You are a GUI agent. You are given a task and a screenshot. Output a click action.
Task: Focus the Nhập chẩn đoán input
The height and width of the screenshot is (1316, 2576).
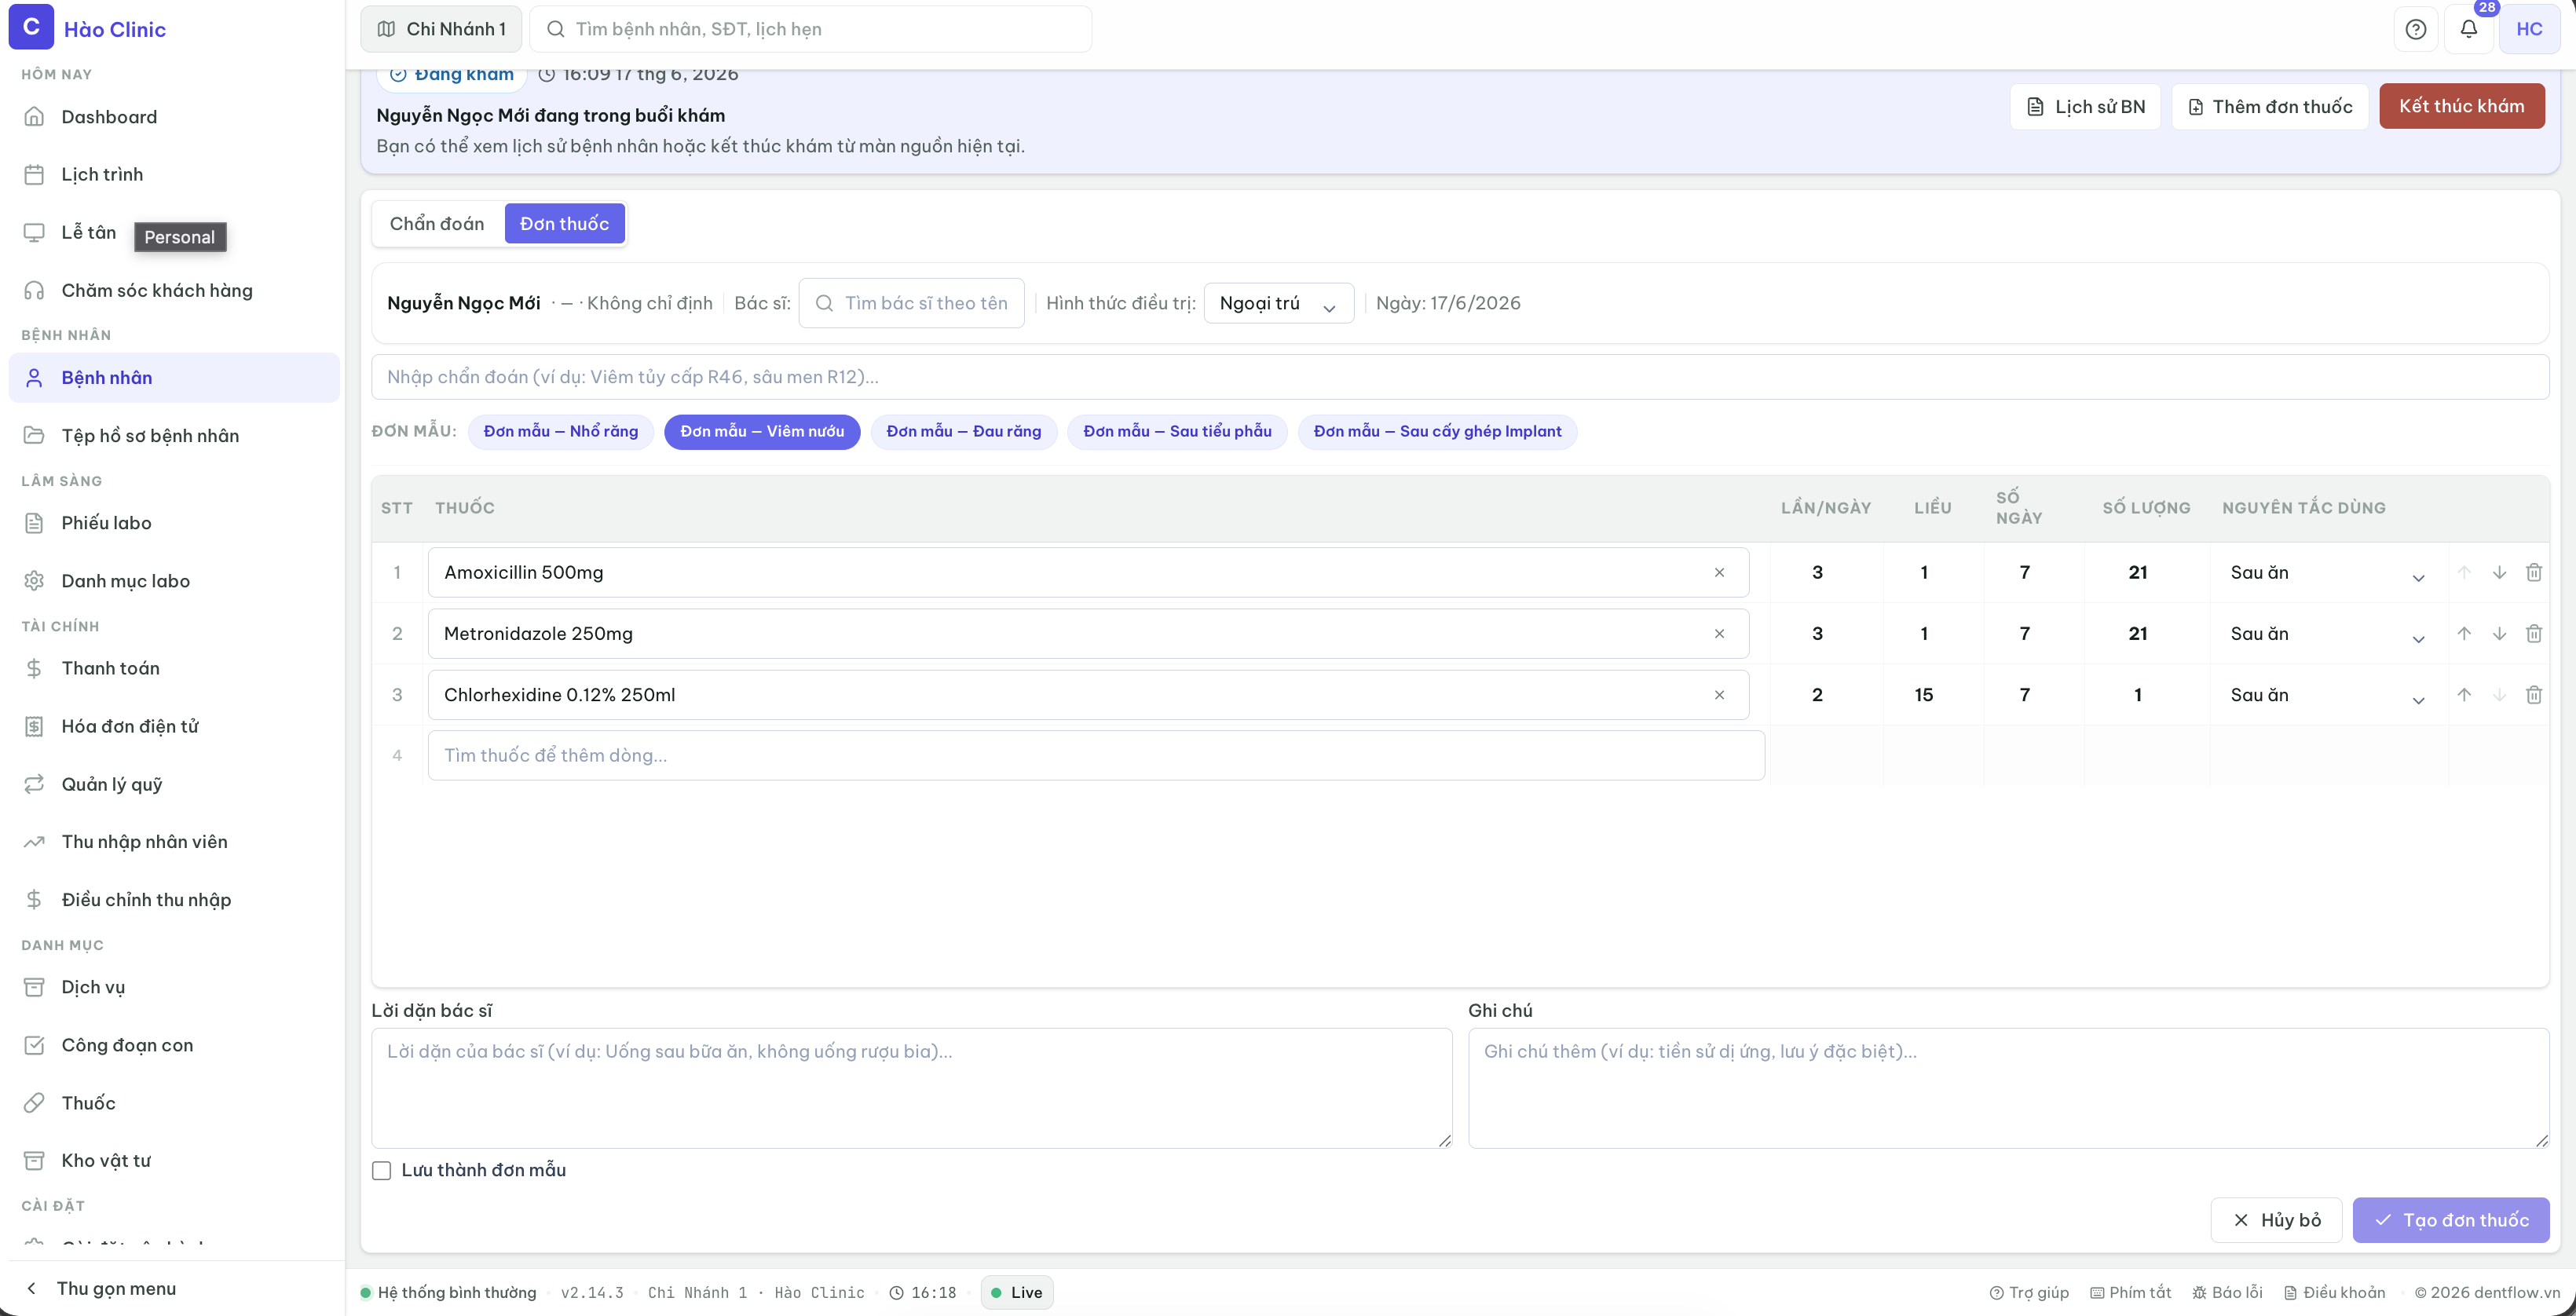[1460, 377]
